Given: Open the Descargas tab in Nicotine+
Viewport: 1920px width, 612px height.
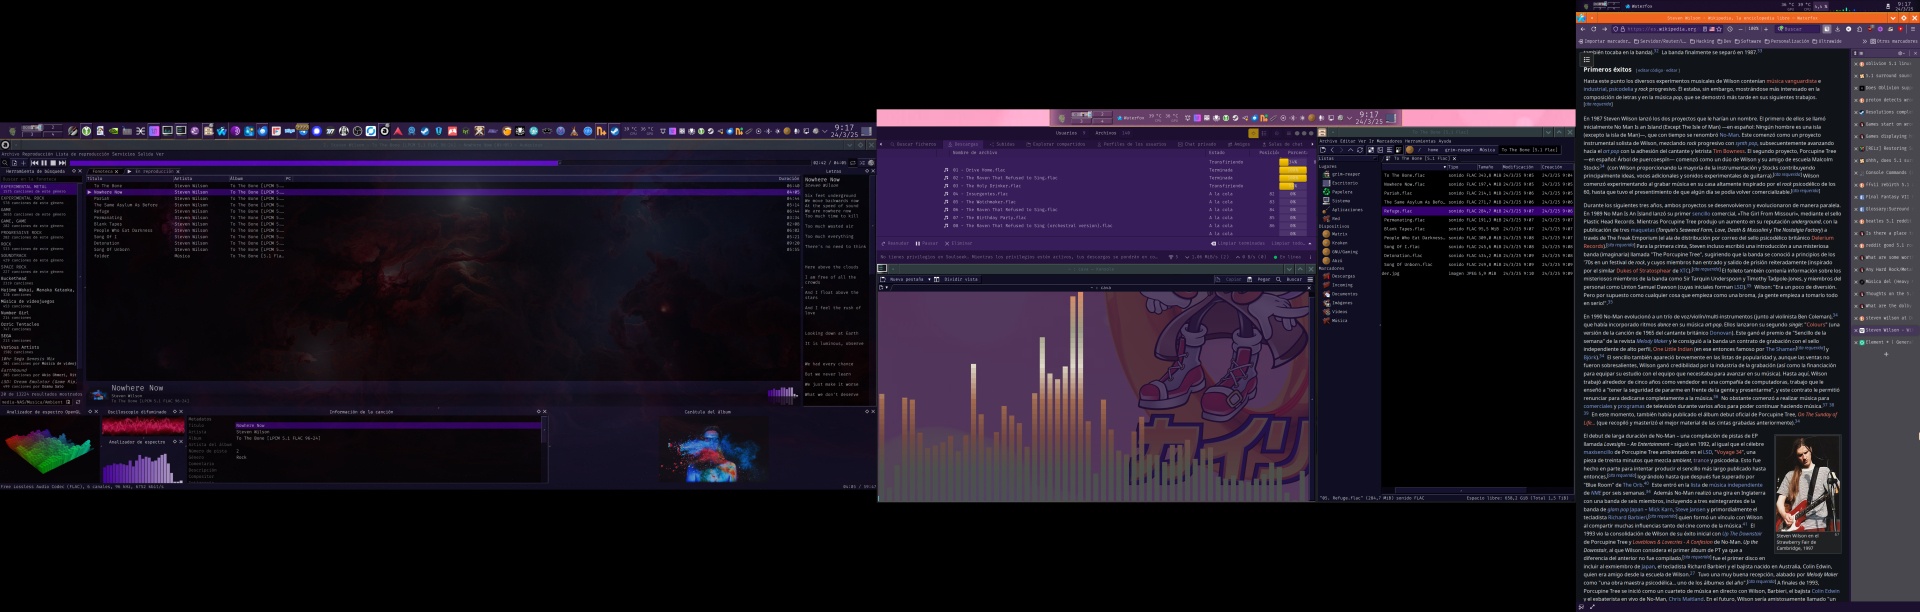Looking at the screenshot, I should coord(965,144).
